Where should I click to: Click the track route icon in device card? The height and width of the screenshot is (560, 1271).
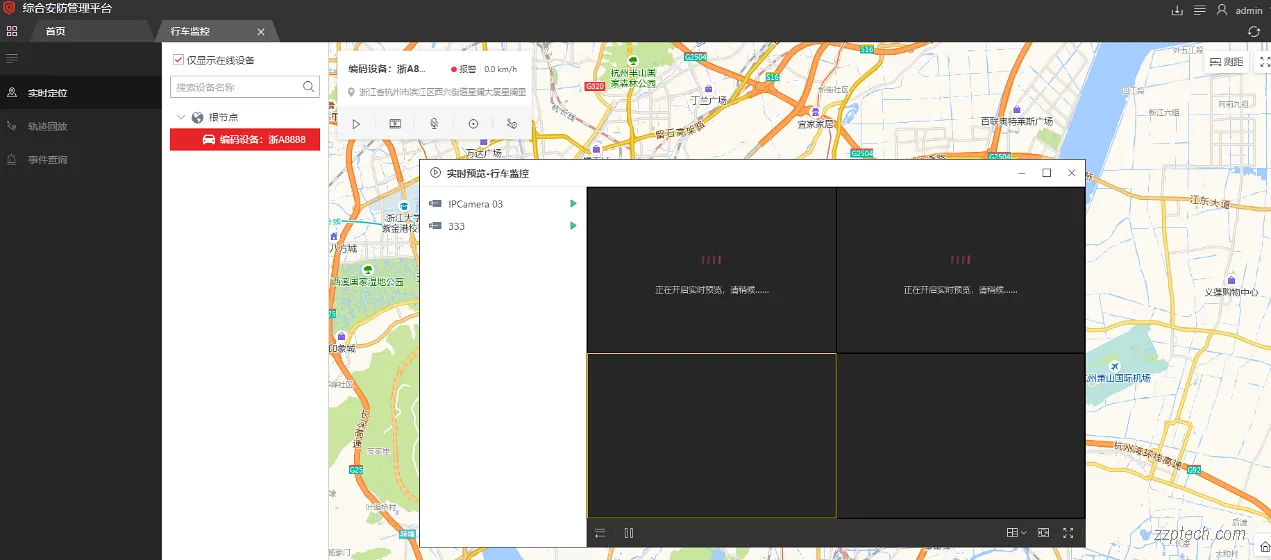[512, 124]
